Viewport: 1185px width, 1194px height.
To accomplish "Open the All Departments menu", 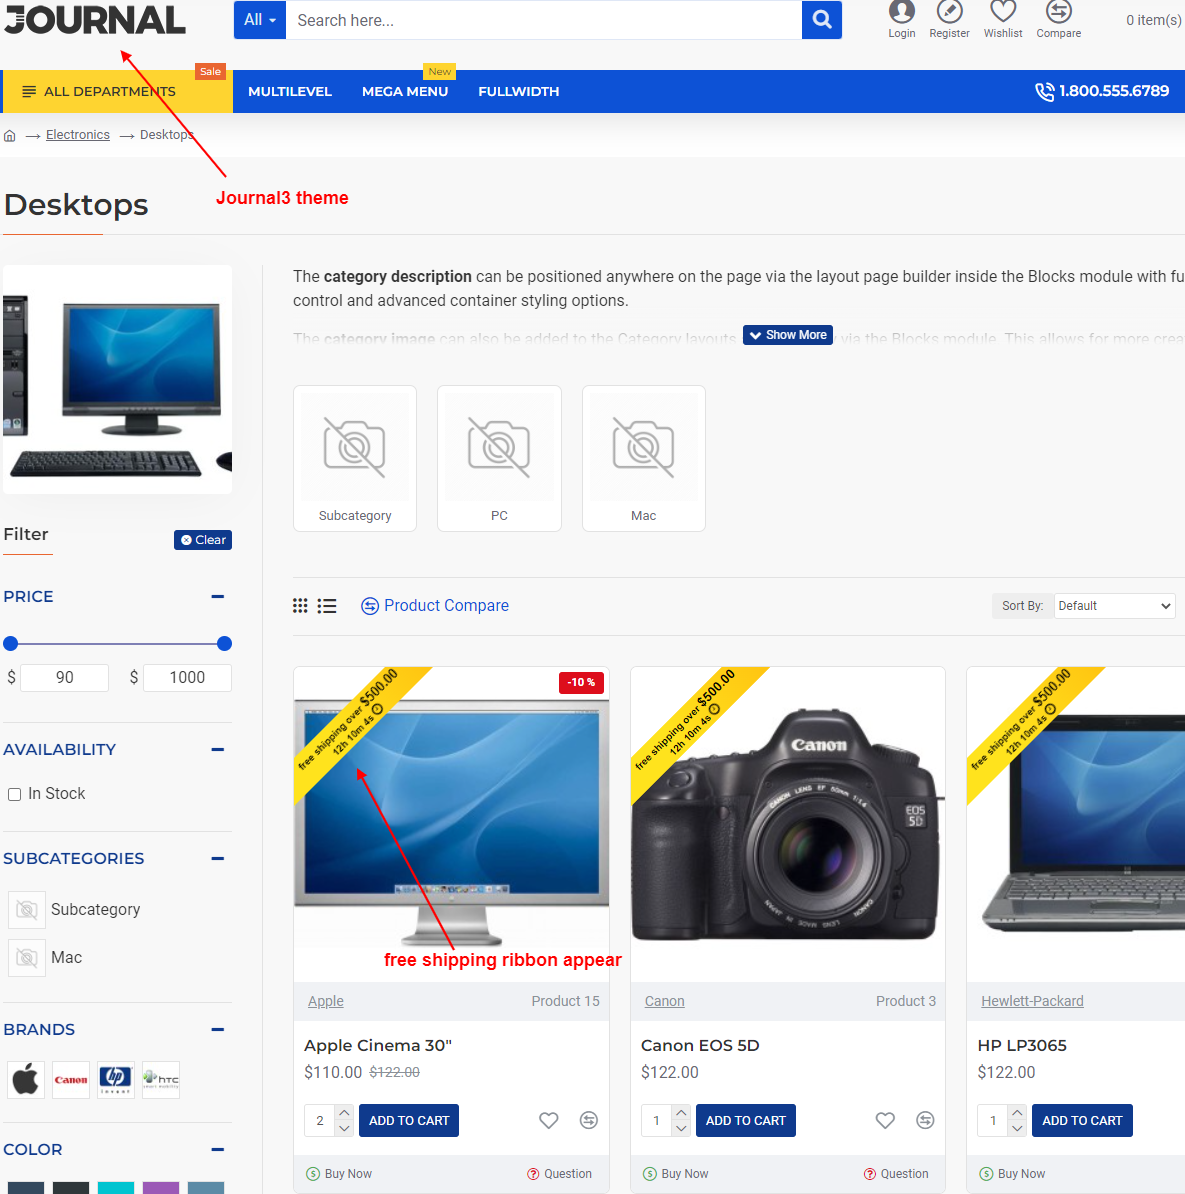I will 117,91.
